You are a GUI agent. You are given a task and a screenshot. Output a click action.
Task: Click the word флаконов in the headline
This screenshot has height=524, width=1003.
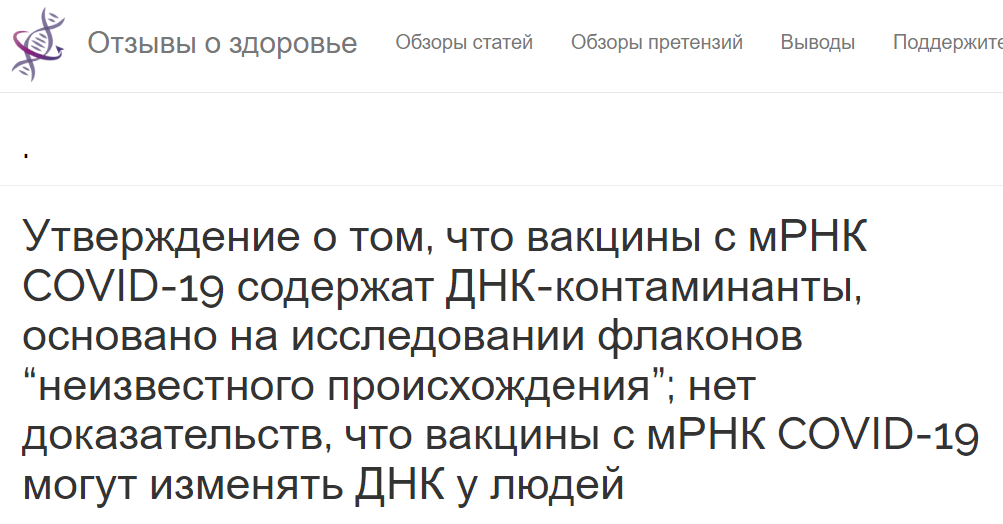[x=700, y=337]
